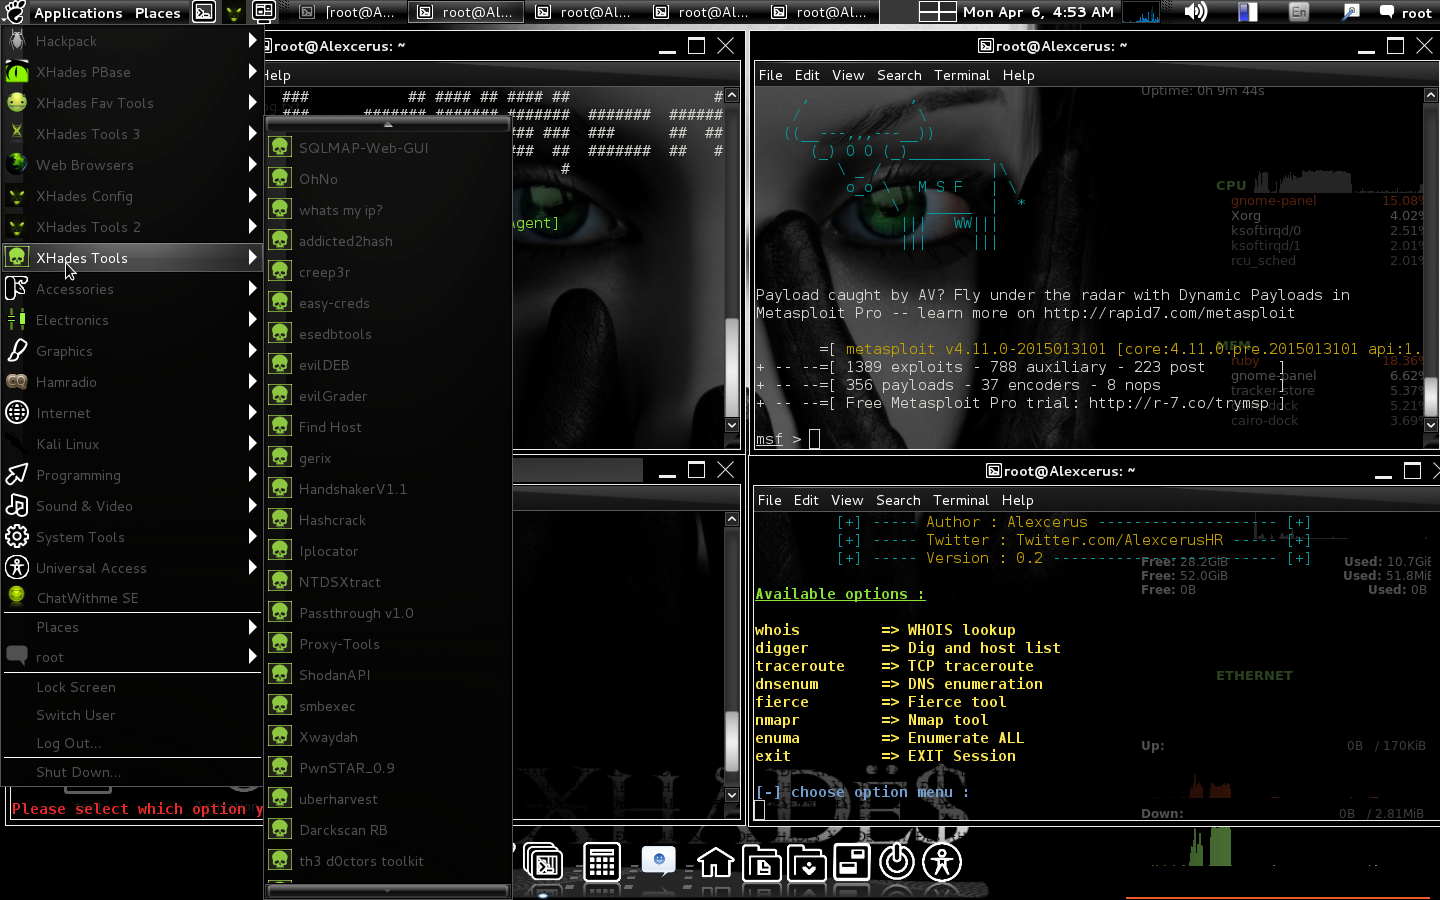The width and height of the screenshot is (1440, 900).
Task: Open View menu in the msf terminal
Action: tap(848, 75)
